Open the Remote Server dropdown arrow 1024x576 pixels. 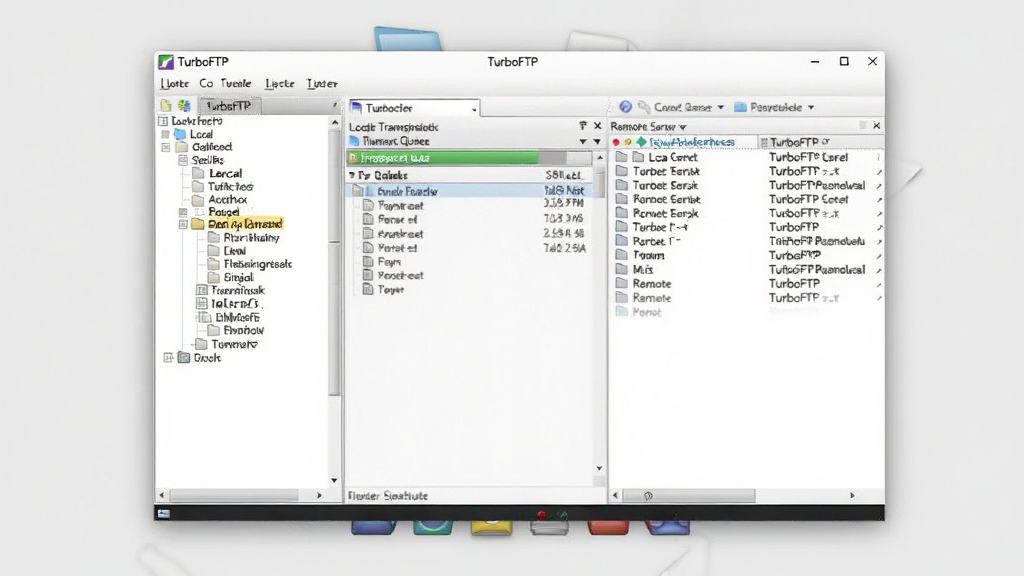[683, 127]
